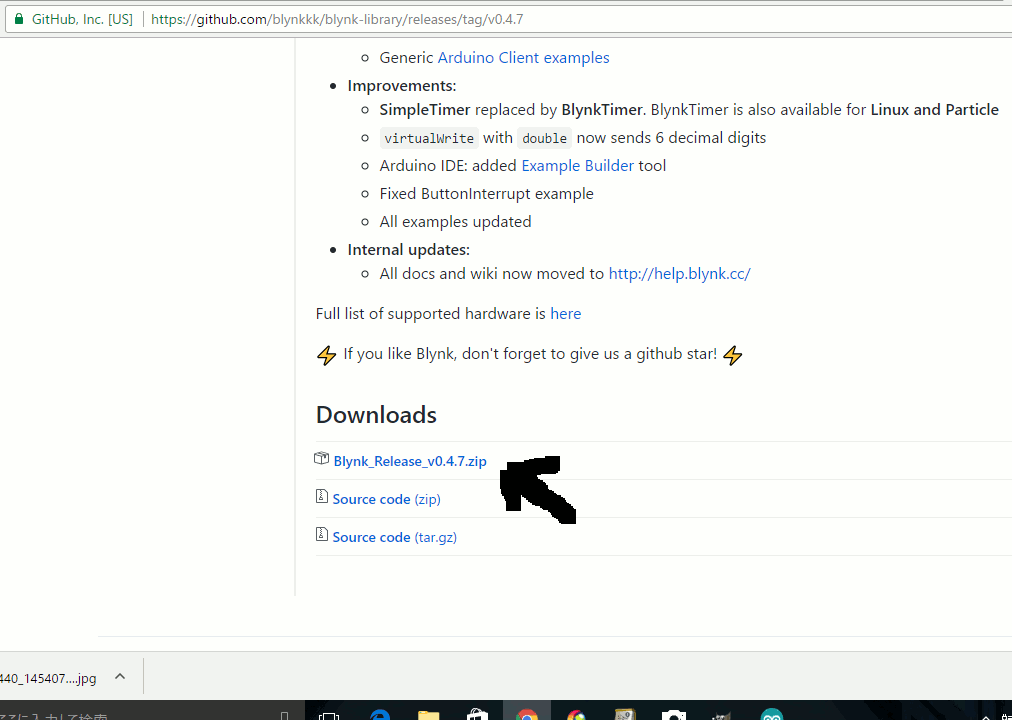The height and width of the screenshot is (720, 1012).
Task: Visit the http://help.blynk.cc/ link
Action: 680,274
